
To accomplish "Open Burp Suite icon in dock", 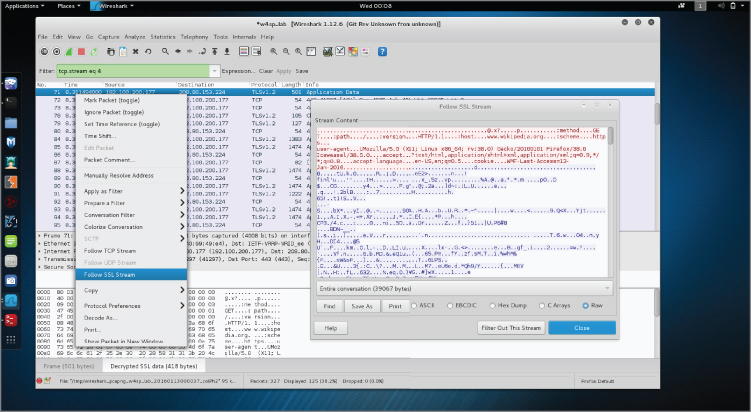I will click(x=11, y=182).
